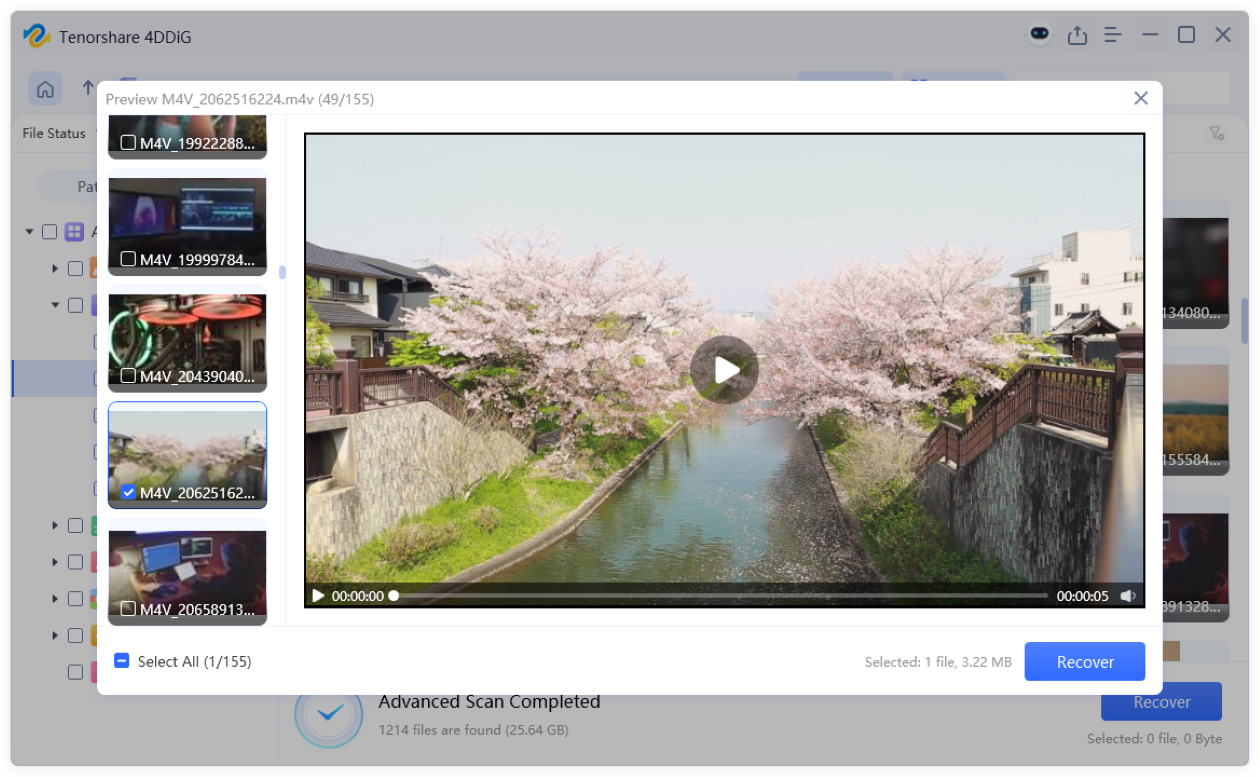1260x777 pixels.
Task: Click the Recover button in the preview dialog
Action: [1084, 661]
